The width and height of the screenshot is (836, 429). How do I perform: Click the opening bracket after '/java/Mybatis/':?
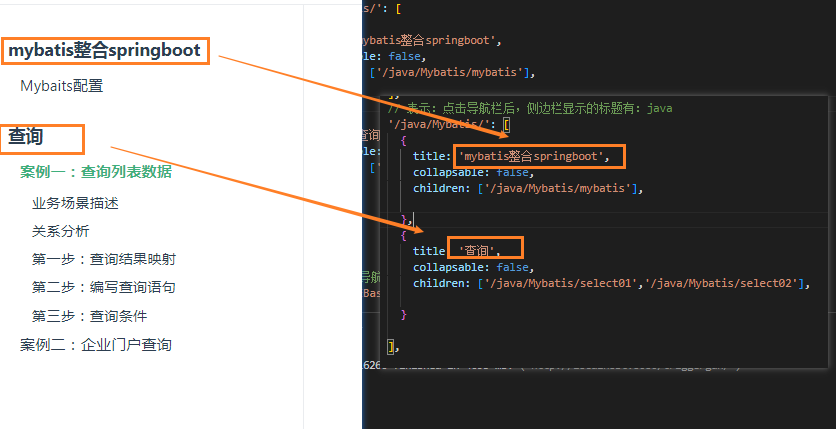point(507,124)
